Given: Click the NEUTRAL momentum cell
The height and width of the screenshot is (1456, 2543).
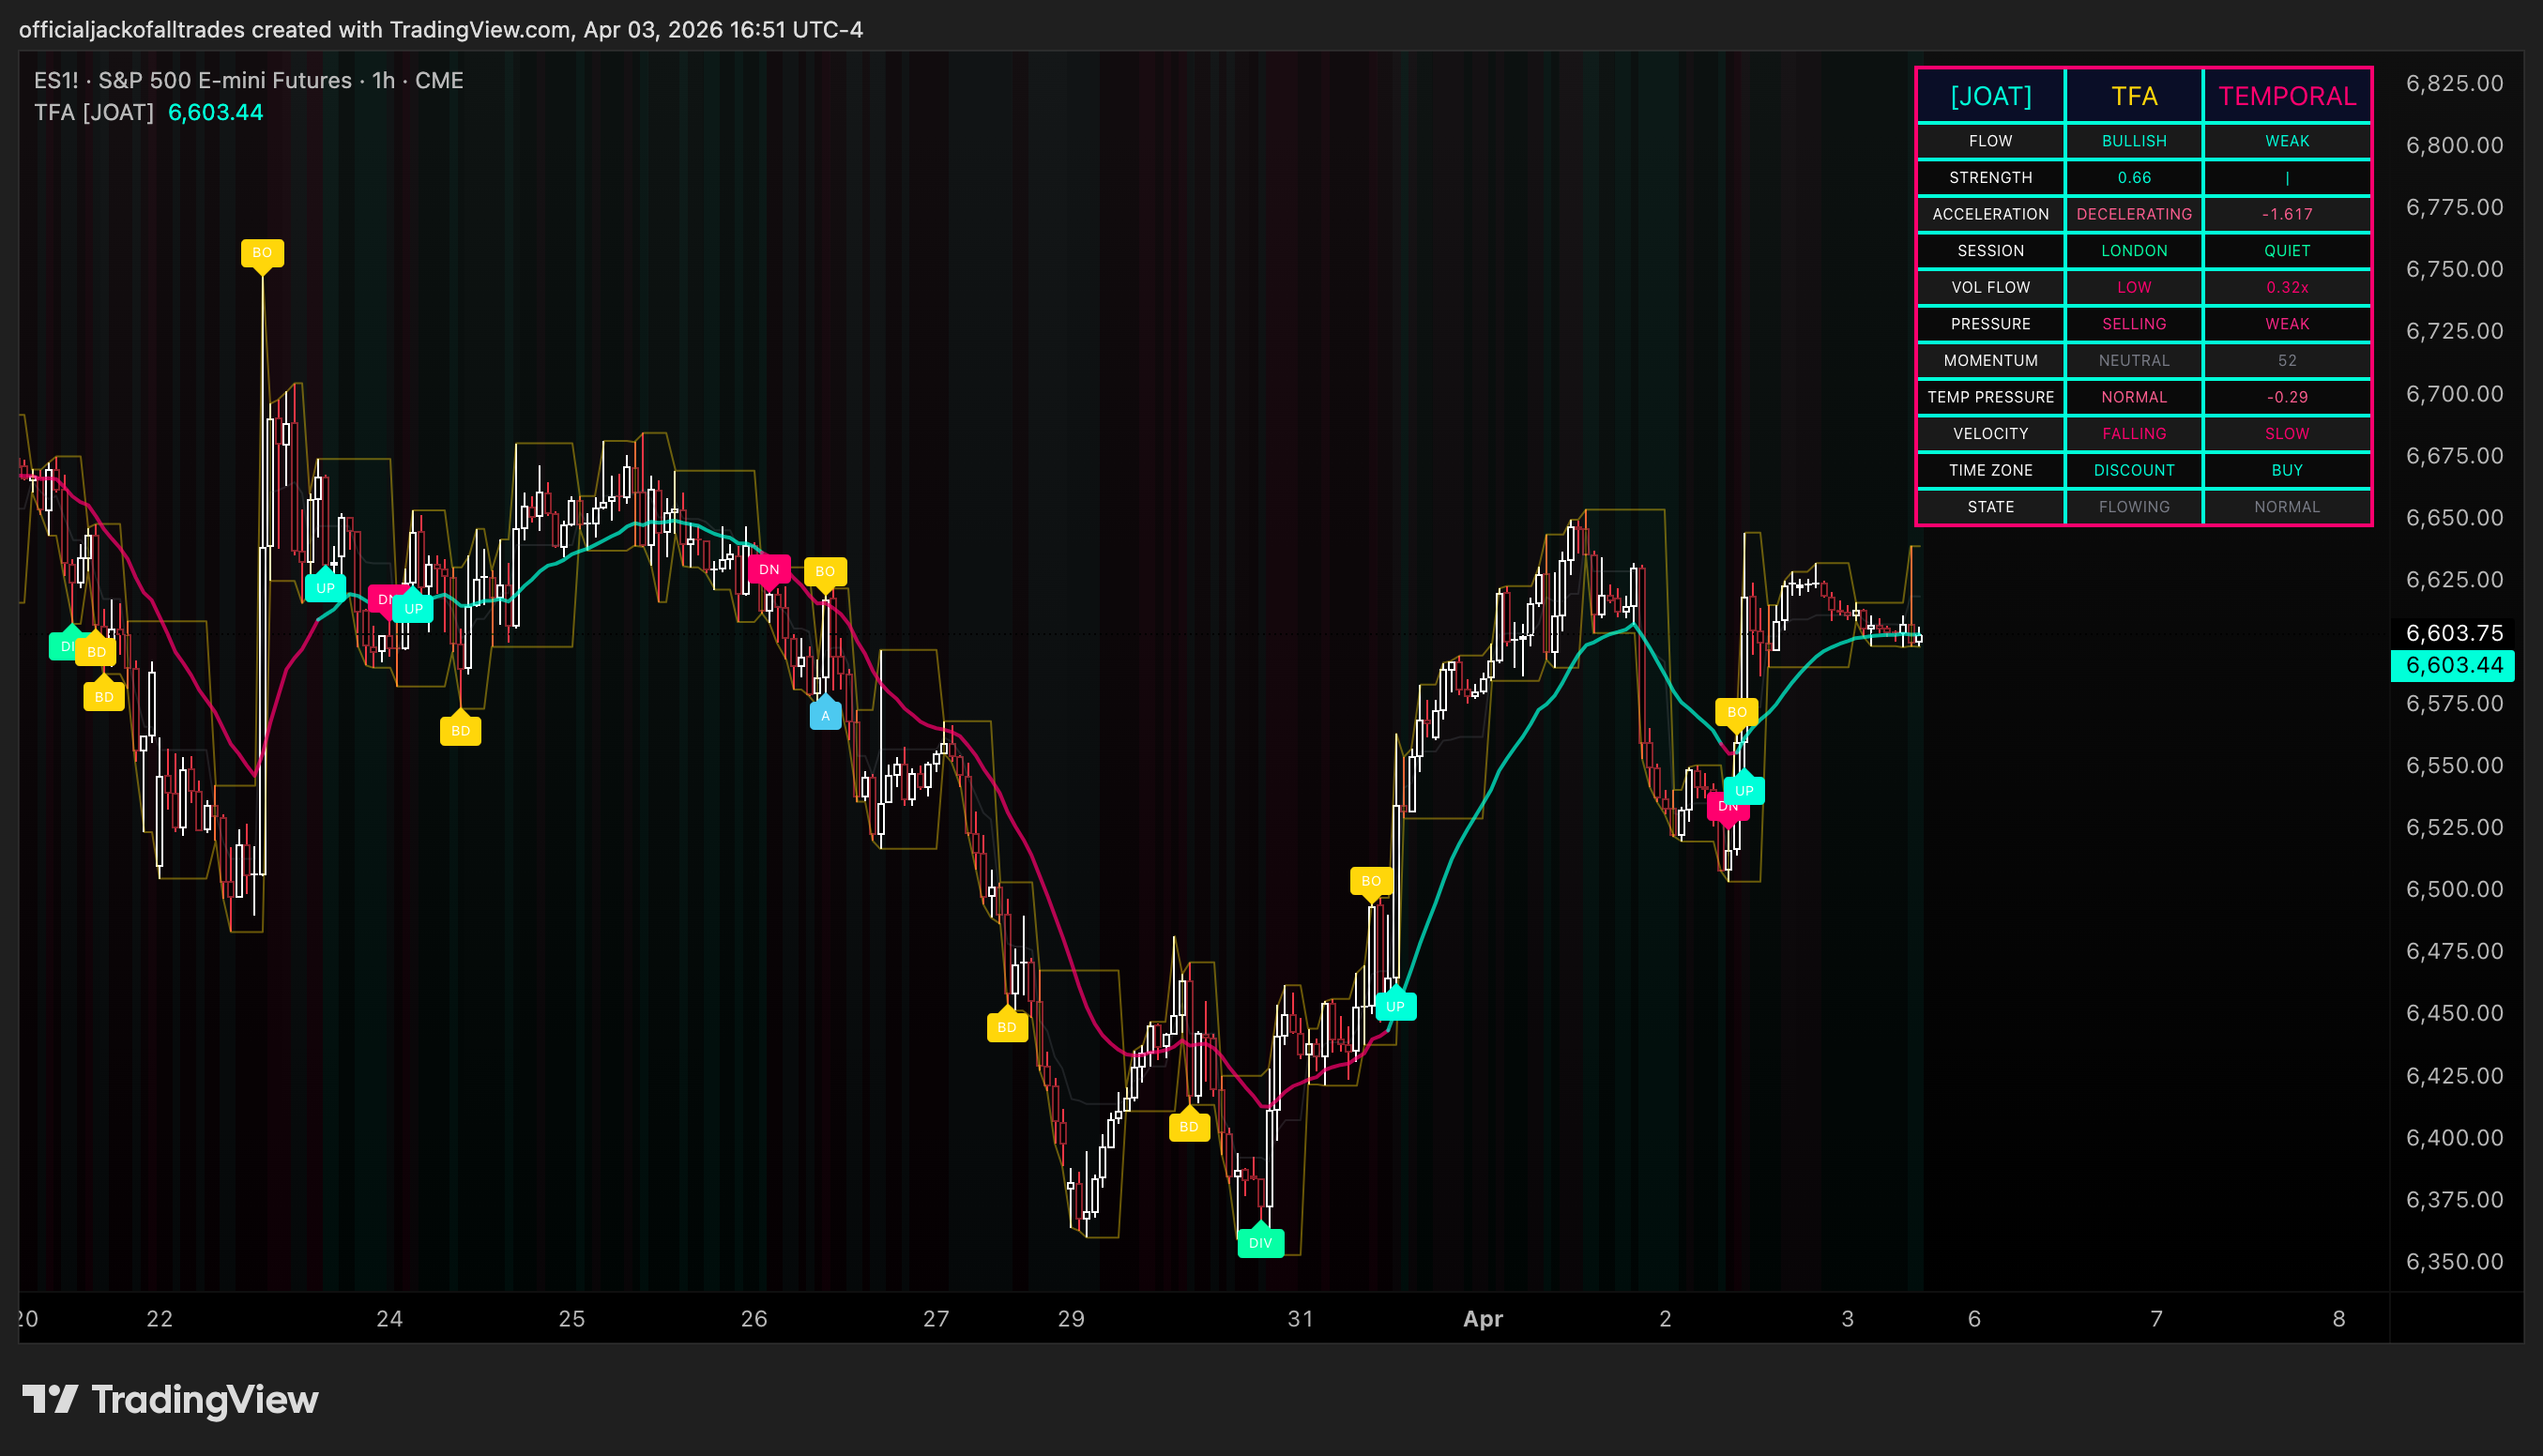Looking at the screenshot, I should pyautogui.click(x=2134, y=361).
